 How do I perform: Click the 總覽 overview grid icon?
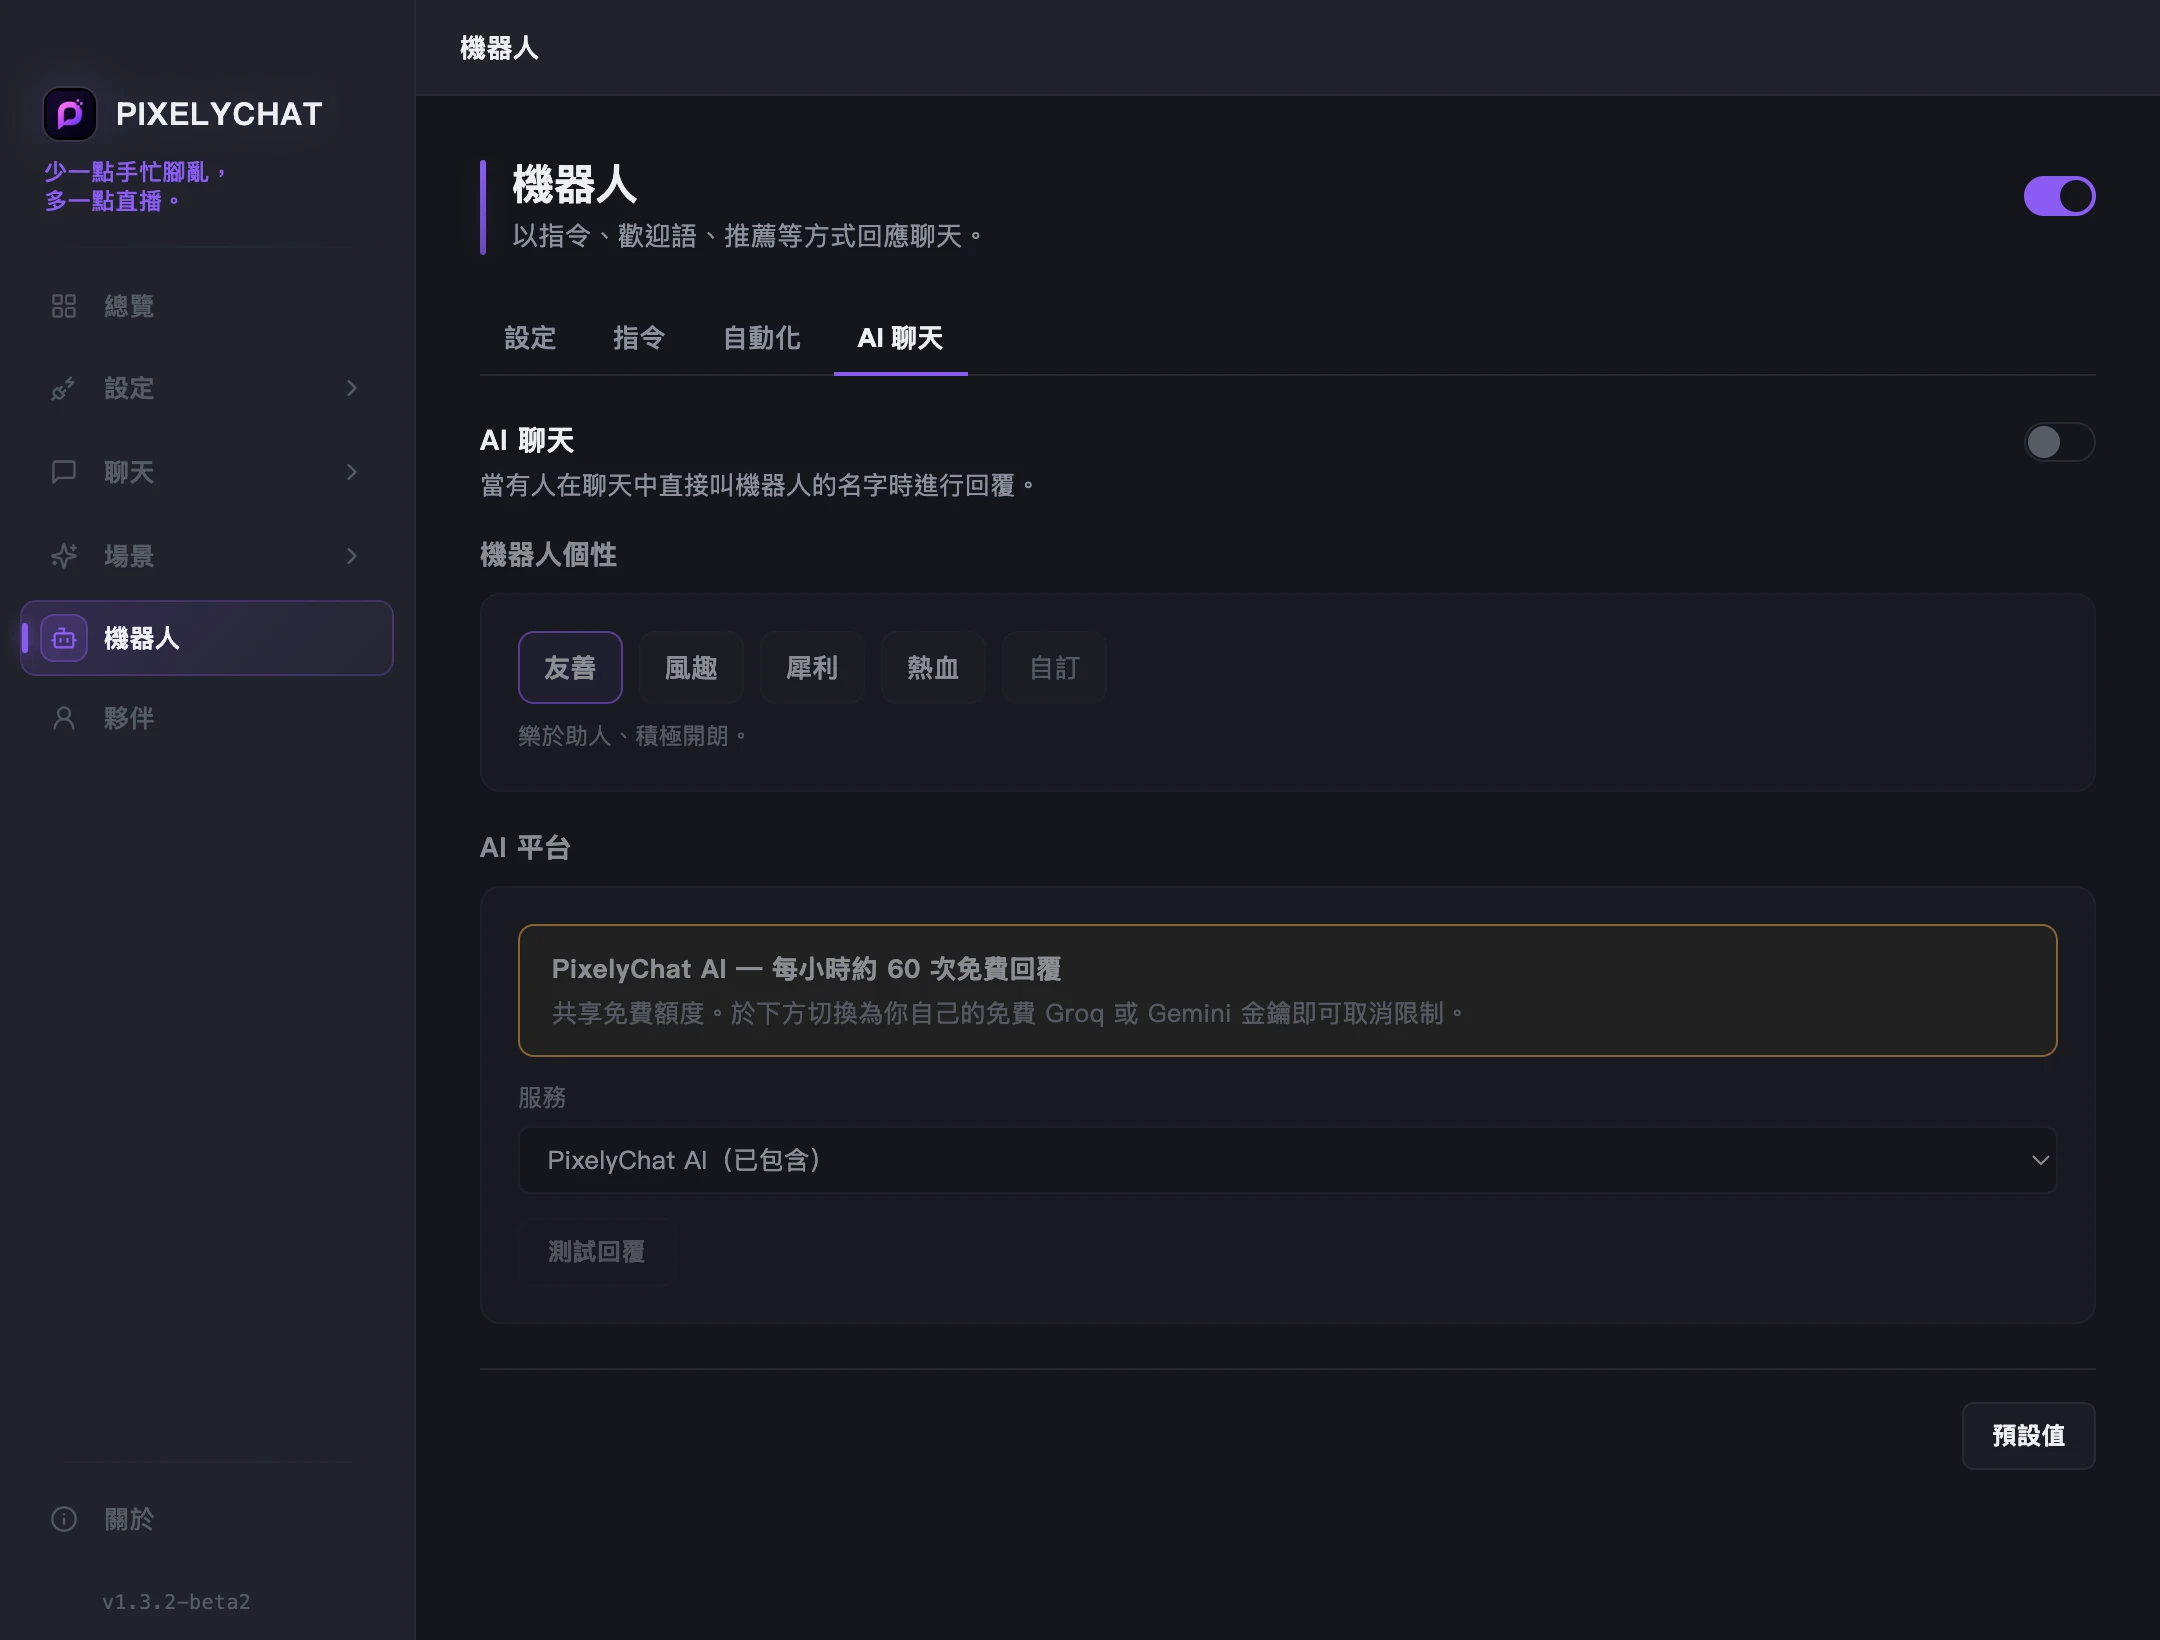tap(64, 306)
